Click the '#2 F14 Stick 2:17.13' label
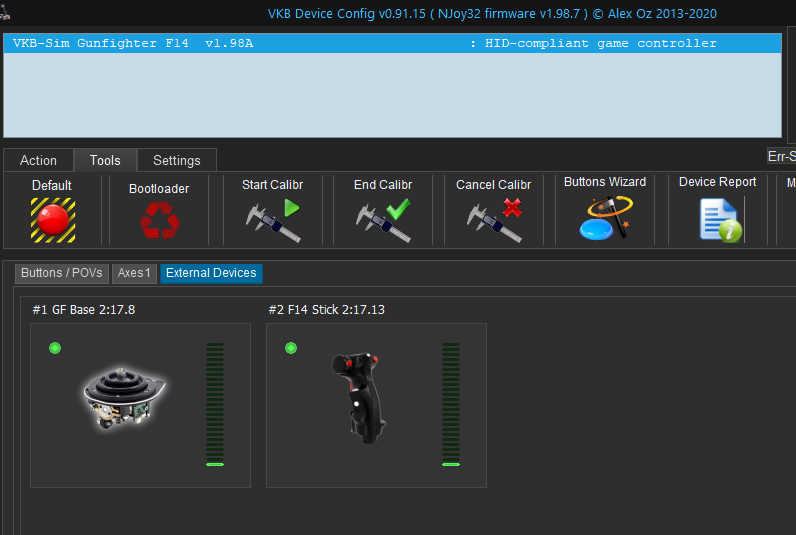 (x=326, y=310)
